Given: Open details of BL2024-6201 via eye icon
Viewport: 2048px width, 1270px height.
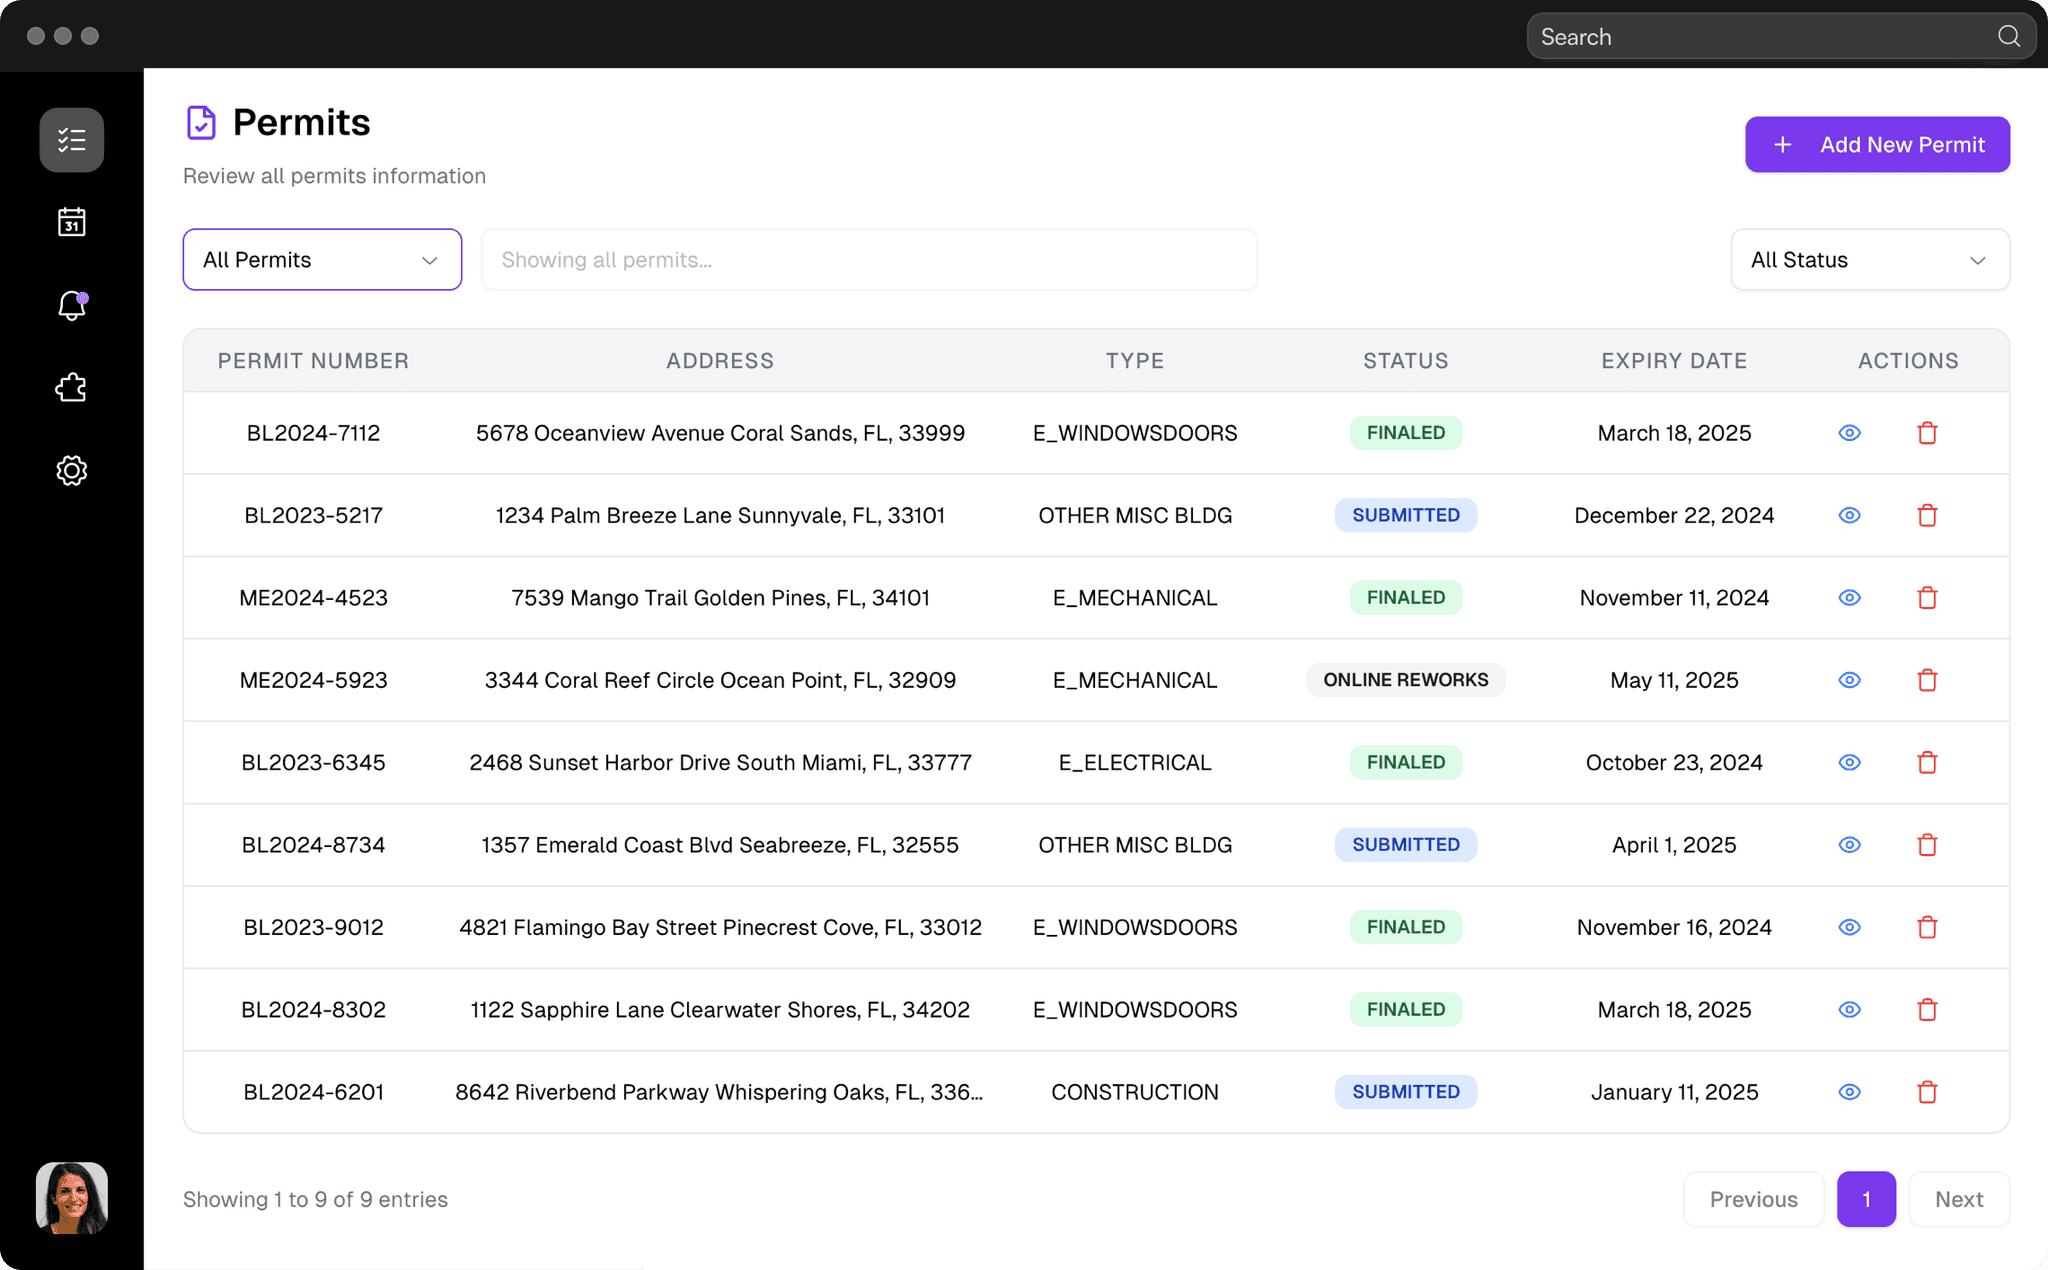Looking at the screenshot, I should click(1848, 1092).
